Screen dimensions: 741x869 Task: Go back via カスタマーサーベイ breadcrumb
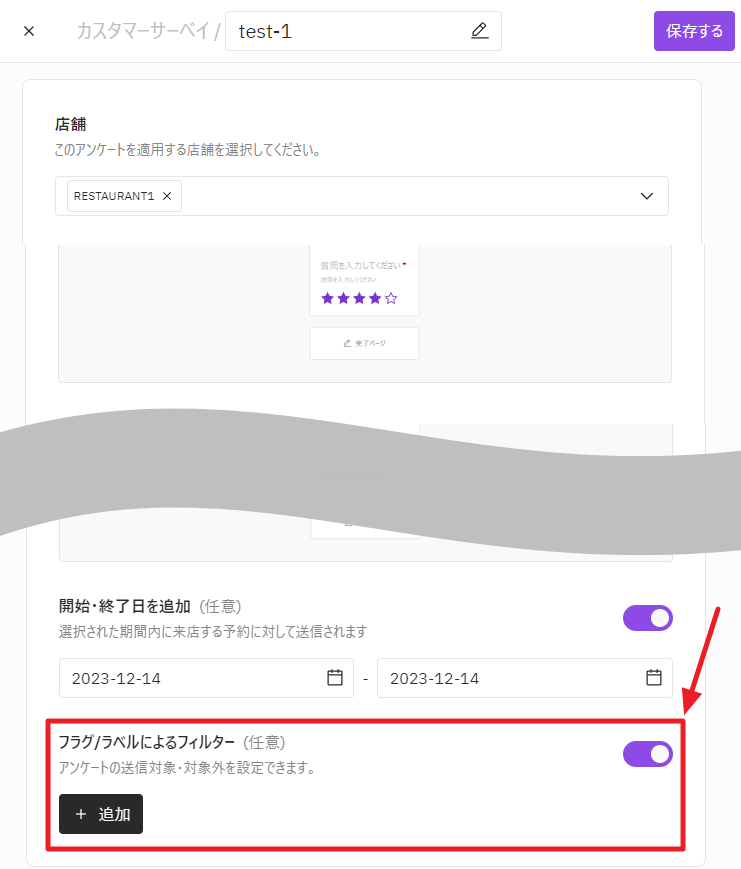(x=143, y=31)
